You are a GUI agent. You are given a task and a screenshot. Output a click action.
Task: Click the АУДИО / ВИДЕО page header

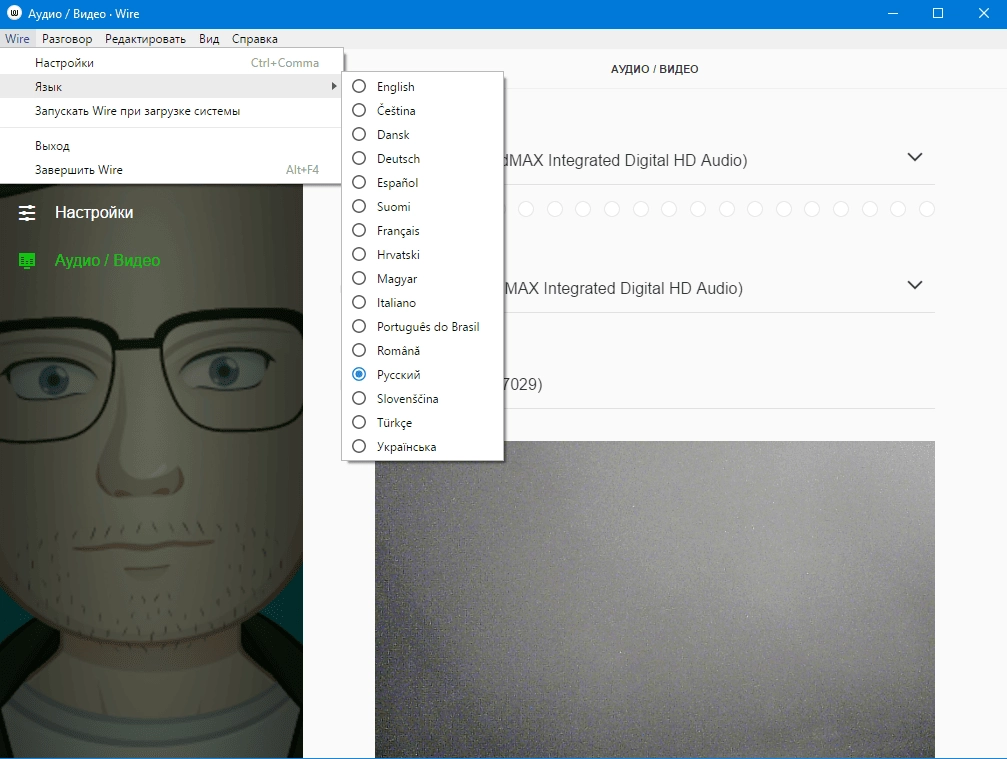click(654, 69)
